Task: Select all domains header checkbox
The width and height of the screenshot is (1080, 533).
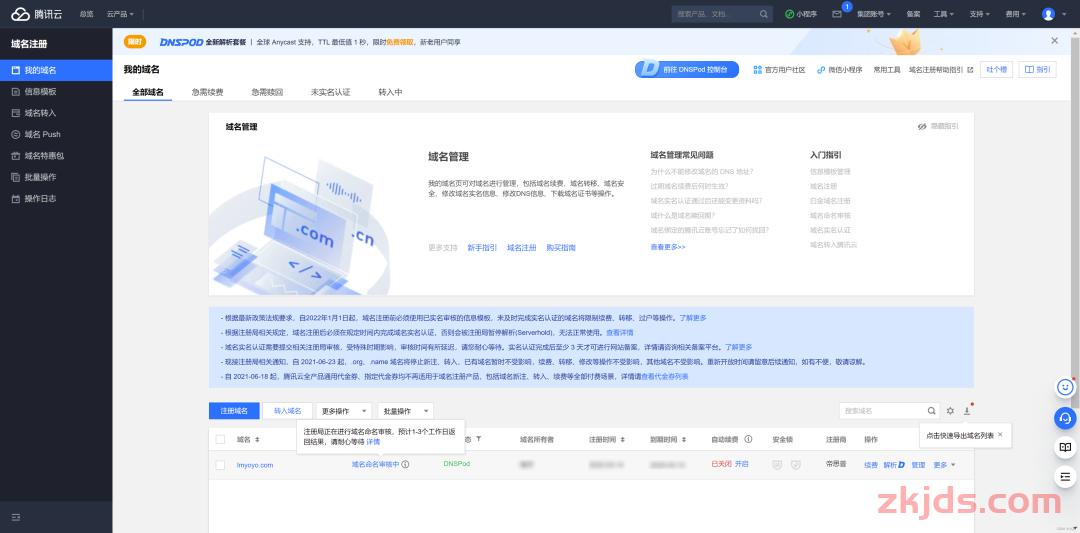Action: click(220, 439)
